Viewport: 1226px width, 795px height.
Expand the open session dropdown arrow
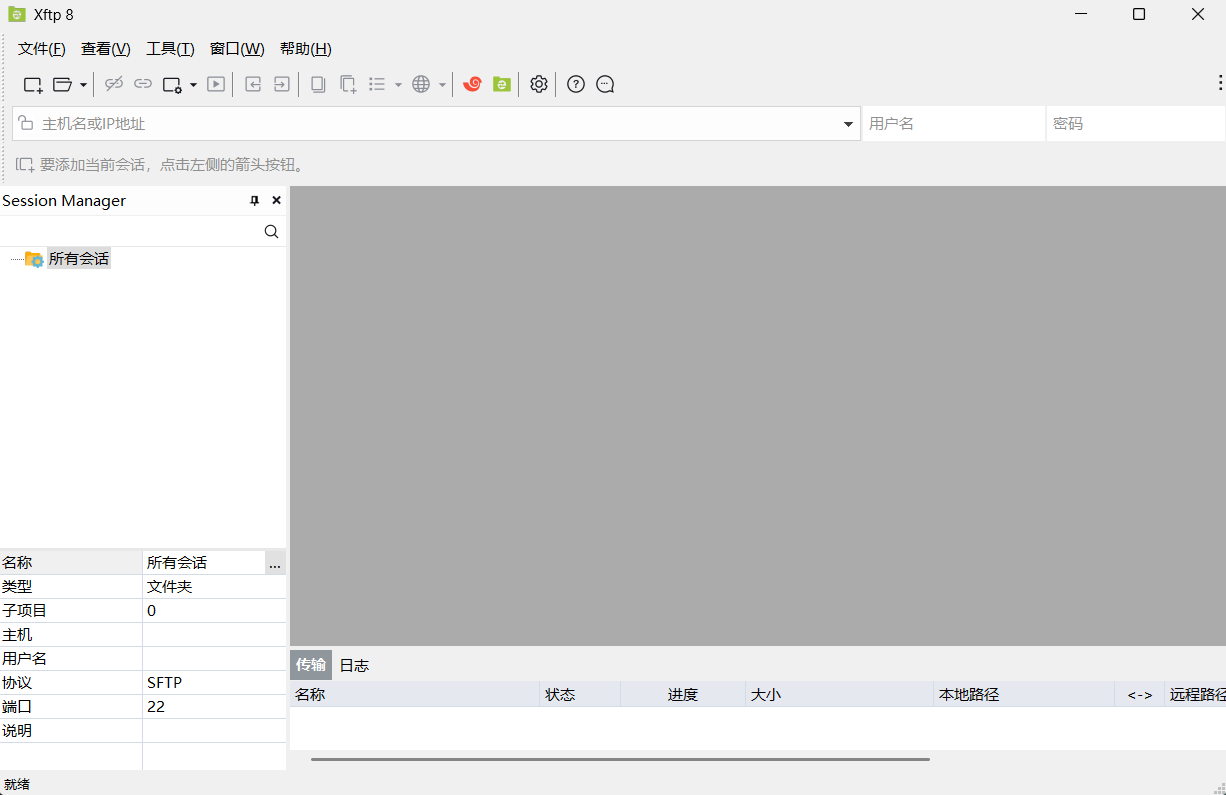coord(83,85)
